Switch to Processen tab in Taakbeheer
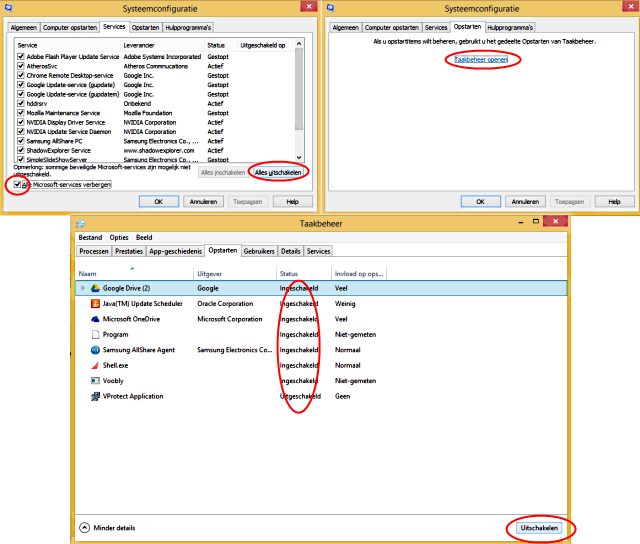Screen dimensions: 640x544 (94, 251)
